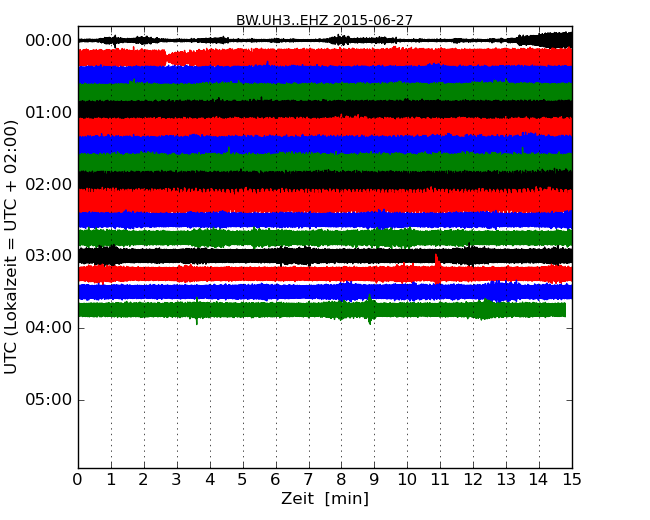Click x-axis tick label 5
The image size is (650, 520).
point(243,480)
